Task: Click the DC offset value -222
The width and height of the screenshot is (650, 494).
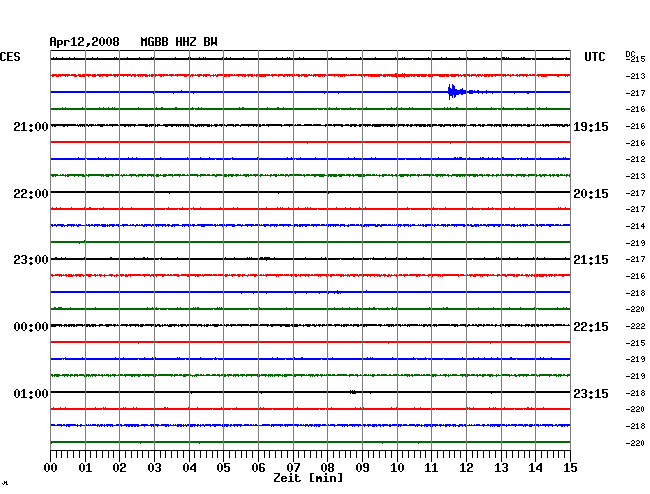Action: coord(635,326)
